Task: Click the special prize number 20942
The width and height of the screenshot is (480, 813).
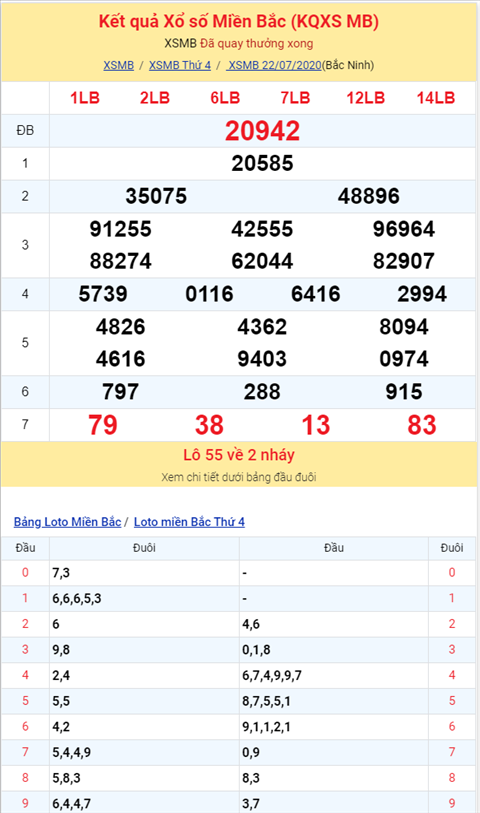Action: [x=262, y=131]
